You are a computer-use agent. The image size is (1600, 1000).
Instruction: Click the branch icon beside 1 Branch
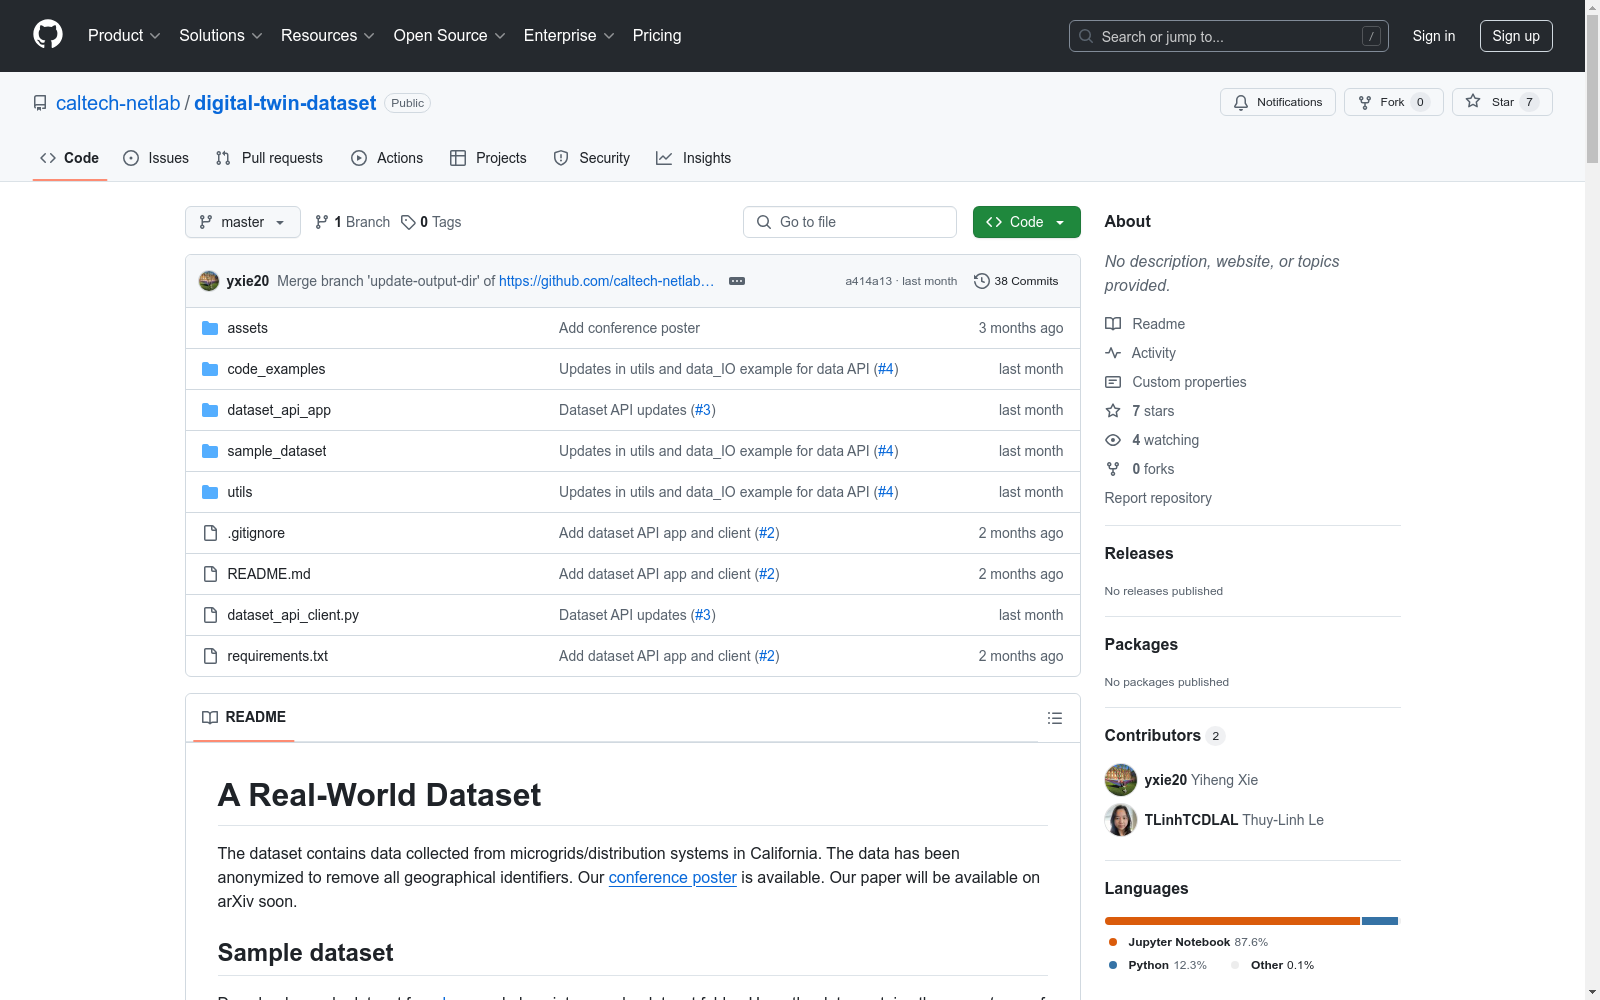pyautogui.click(x=322, y=222)
